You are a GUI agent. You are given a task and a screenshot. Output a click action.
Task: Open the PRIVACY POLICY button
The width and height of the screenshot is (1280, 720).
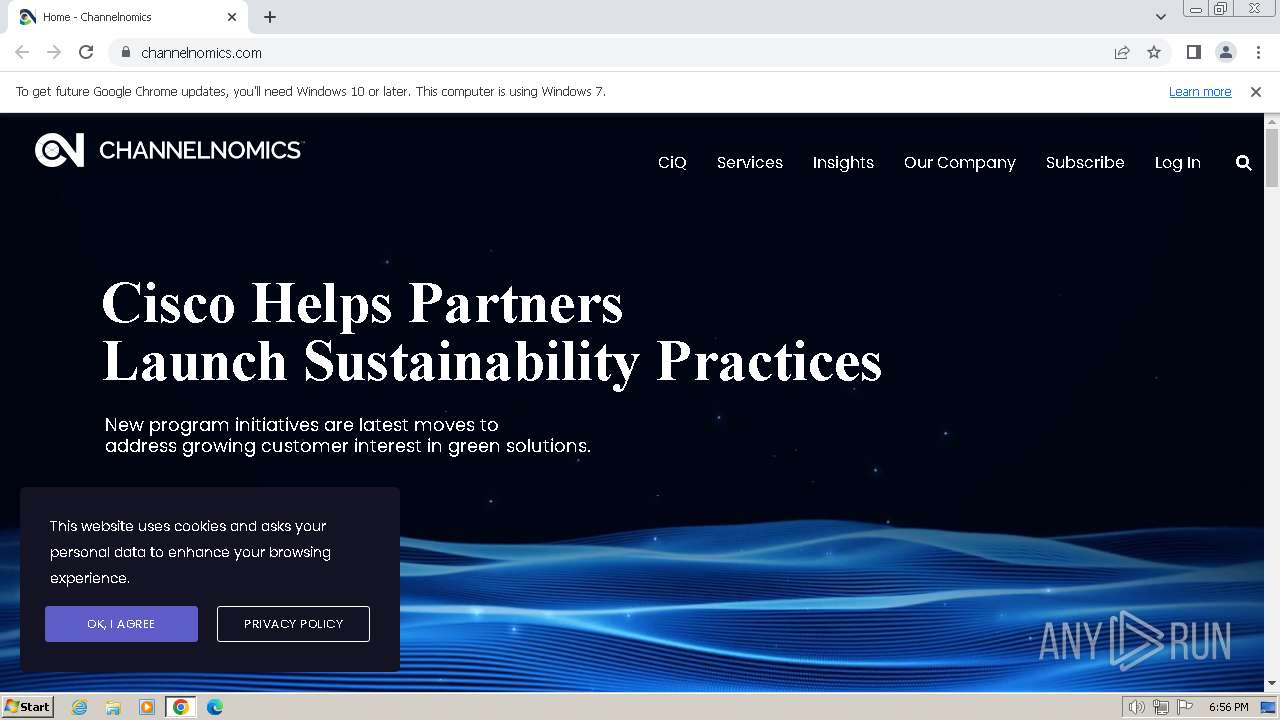(x=293, y=624)
